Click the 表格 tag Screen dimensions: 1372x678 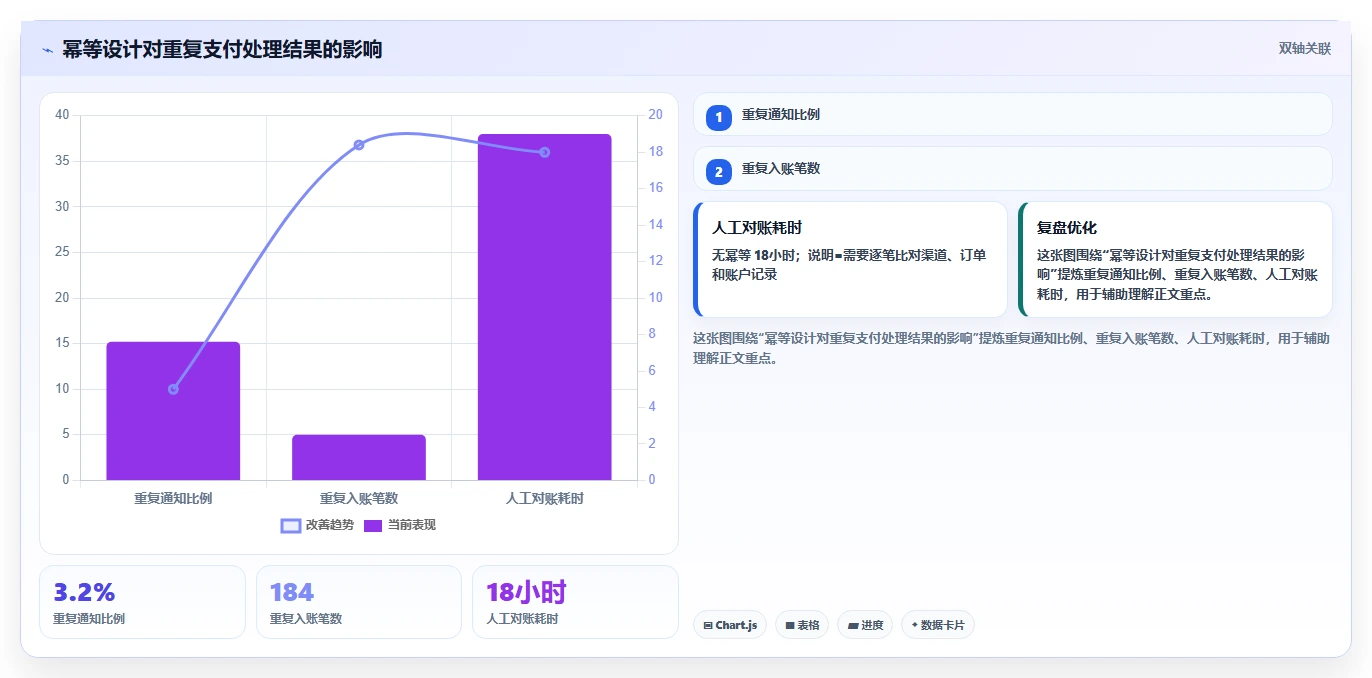coord(802,625)
